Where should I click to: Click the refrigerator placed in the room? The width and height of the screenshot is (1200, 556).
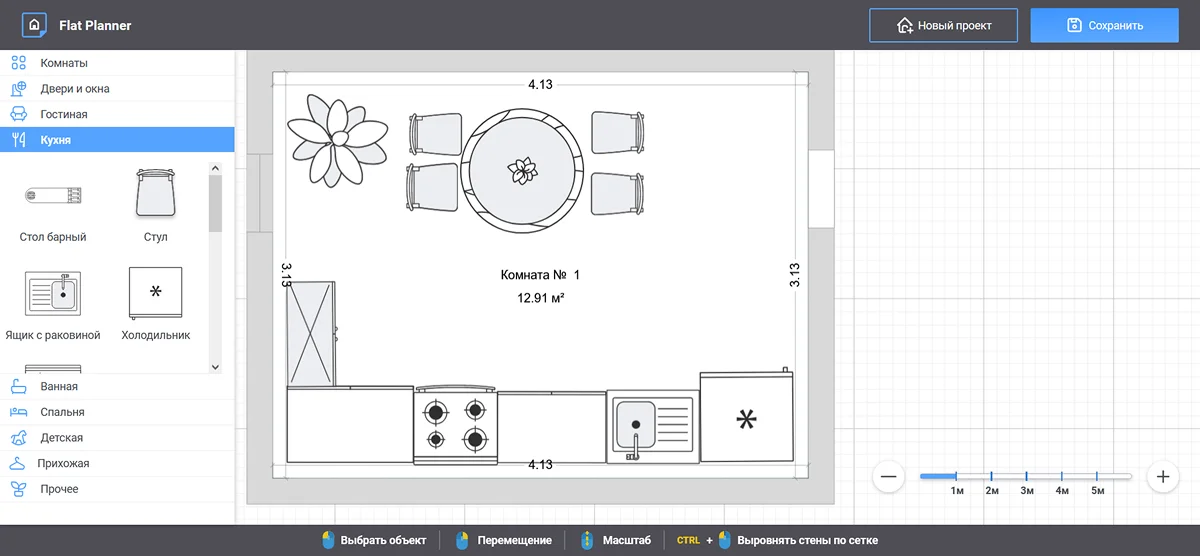click(746, 418)
